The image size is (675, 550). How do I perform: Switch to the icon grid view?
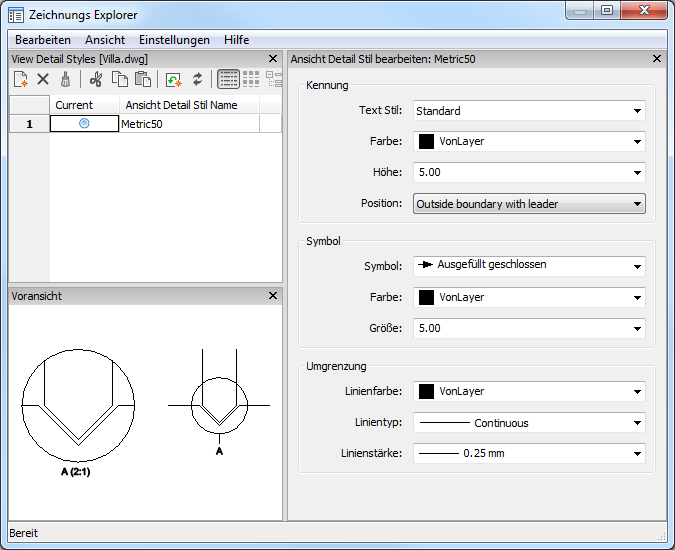click(x=251, y=79)
